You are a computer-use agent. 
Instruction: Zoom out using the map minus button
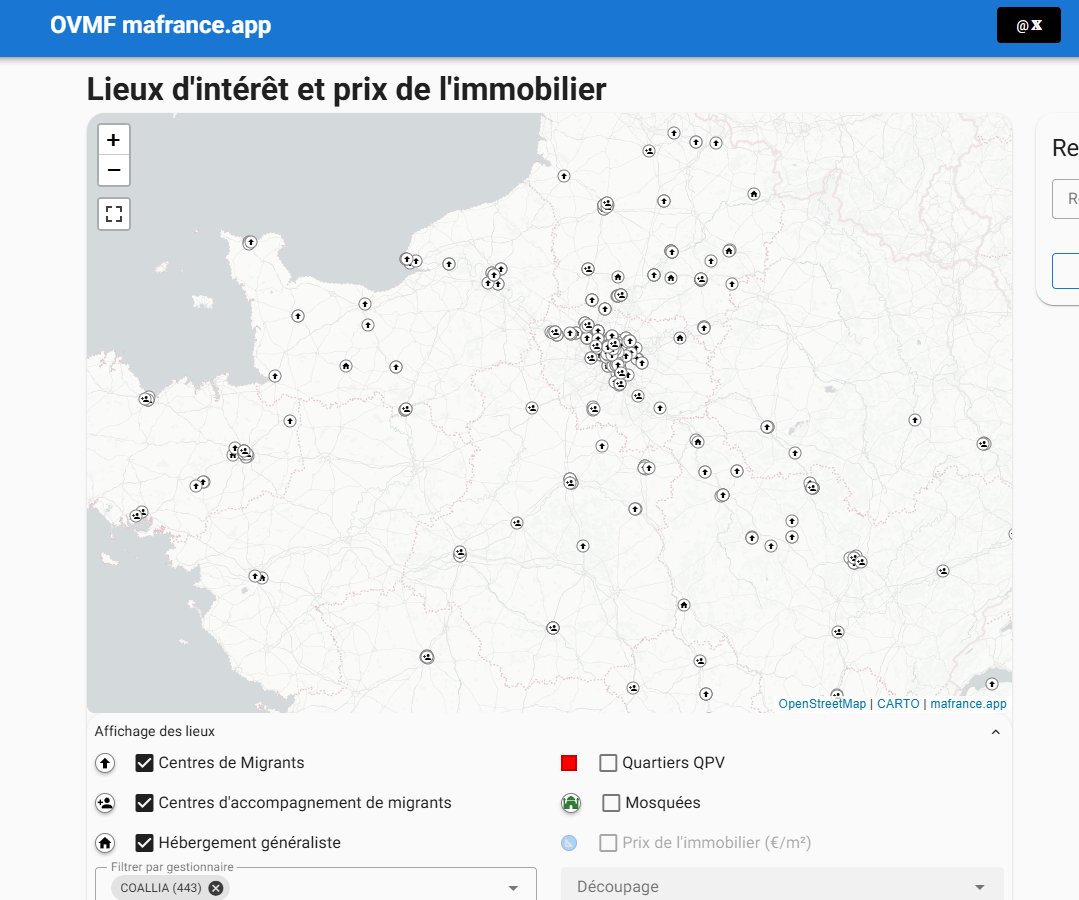(x=114, y=170)
